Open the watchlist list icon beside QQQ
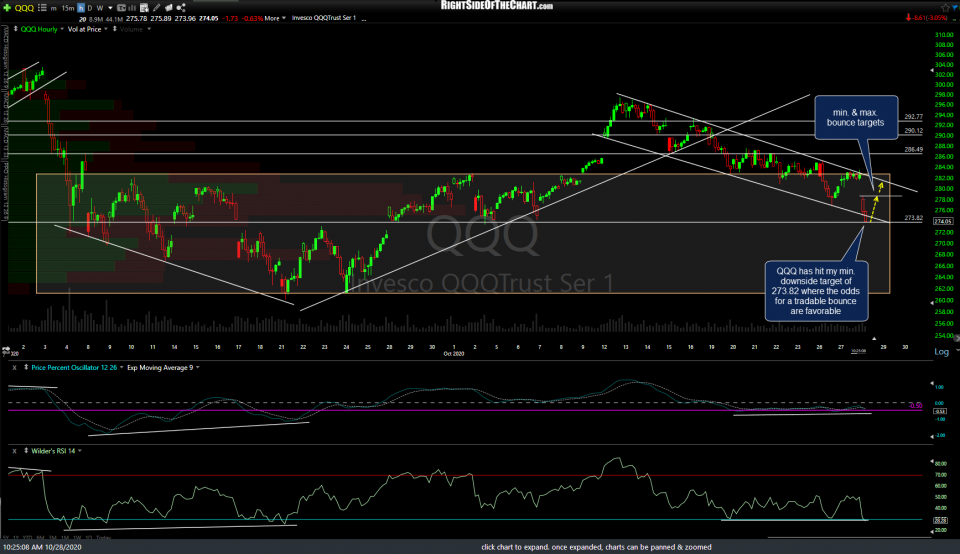960x554 pixels. 42,8
